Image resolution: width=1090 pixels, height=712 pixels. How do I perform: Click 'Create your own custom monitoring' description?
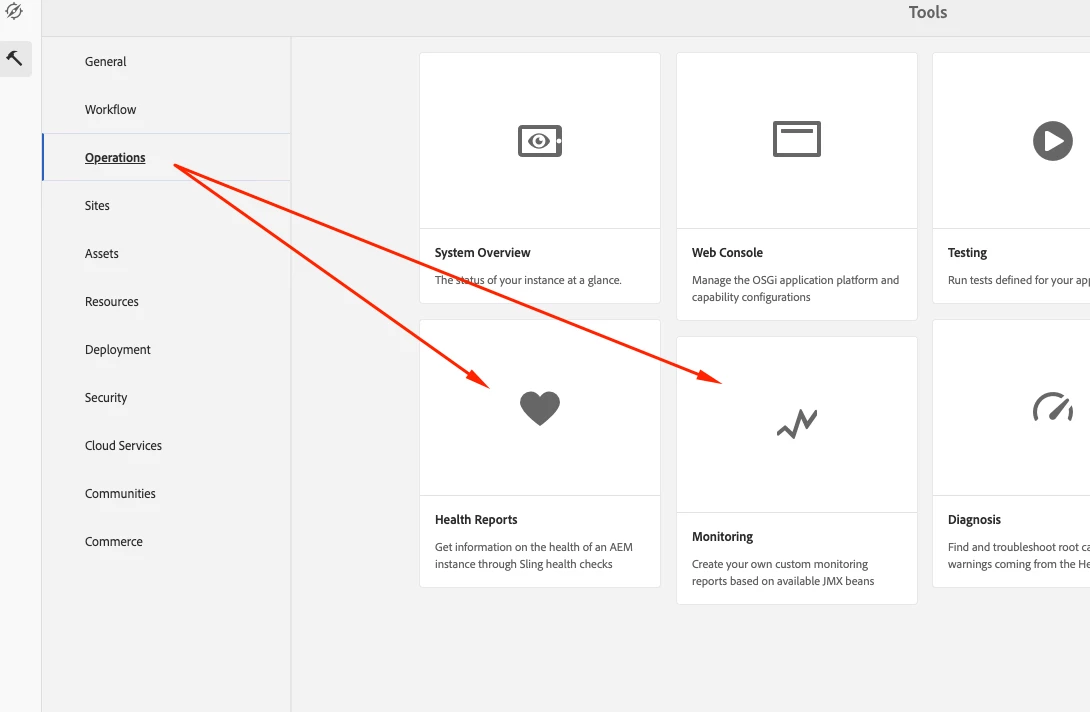[783, 572]
